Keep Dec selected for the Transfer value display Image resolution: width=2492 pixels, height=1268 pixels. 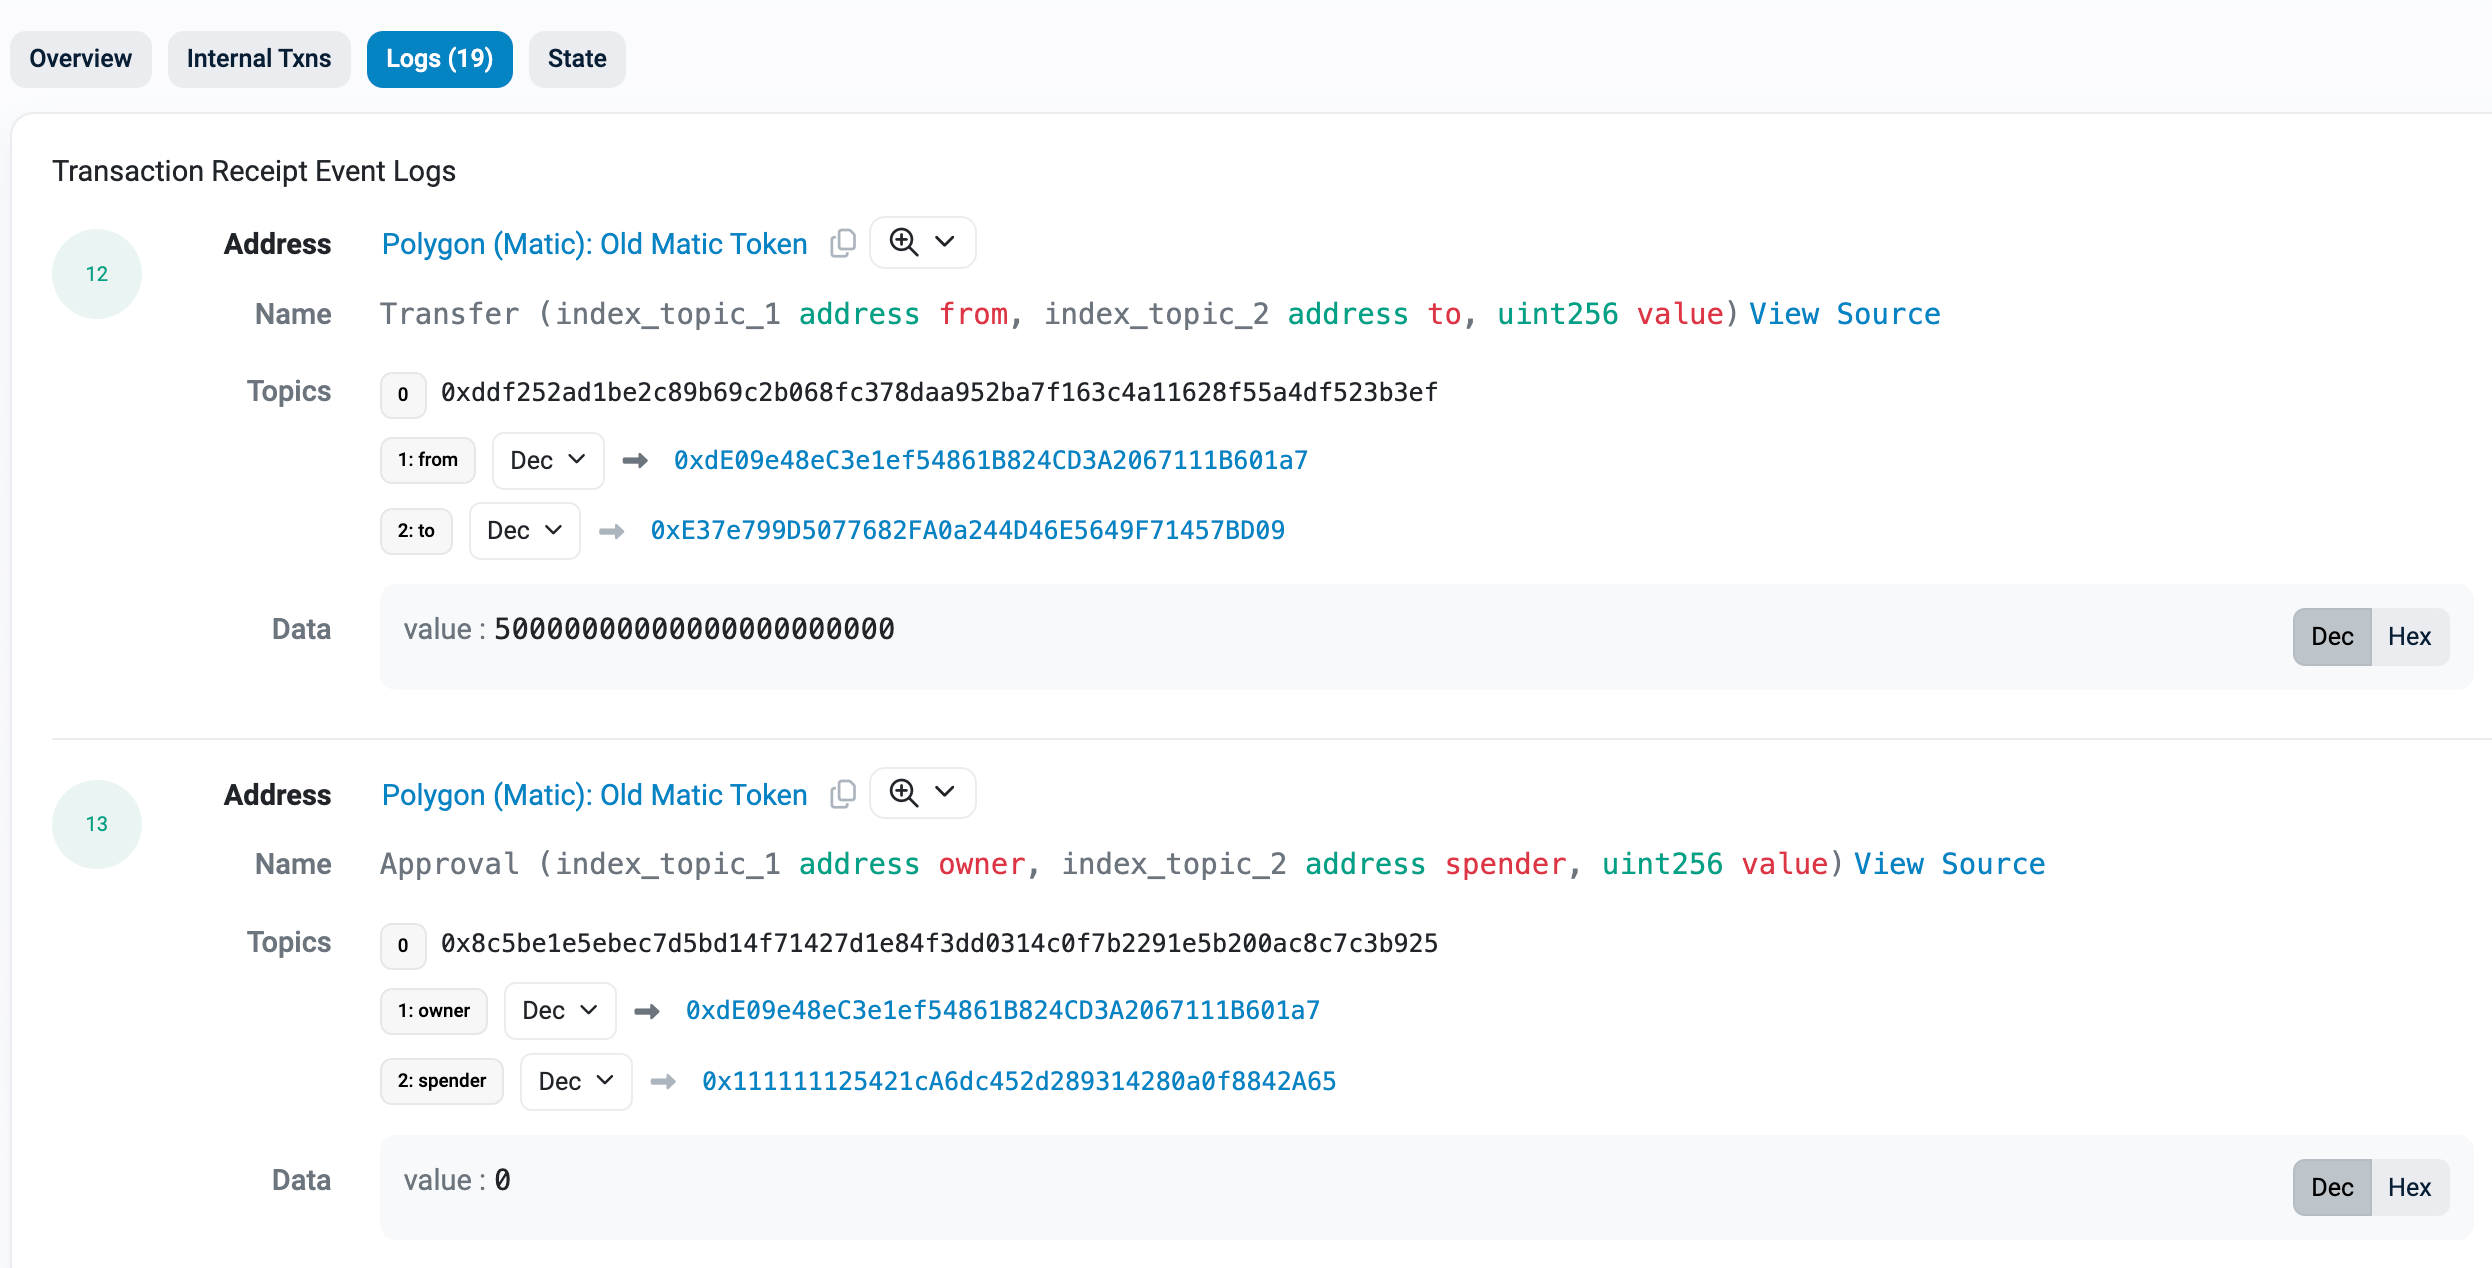2331,636
